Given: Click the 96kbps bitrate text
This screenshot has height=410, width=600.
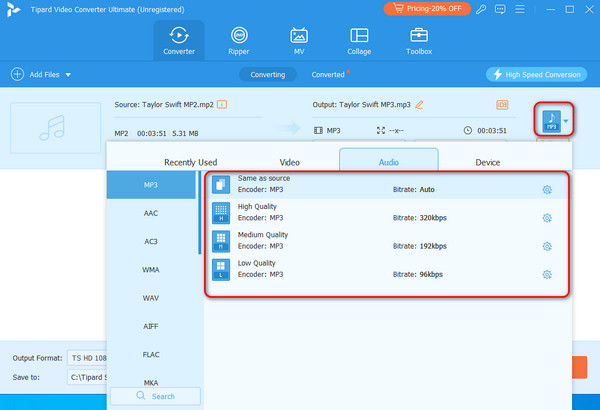Looking at the screenshot, I should coord(431,274).
